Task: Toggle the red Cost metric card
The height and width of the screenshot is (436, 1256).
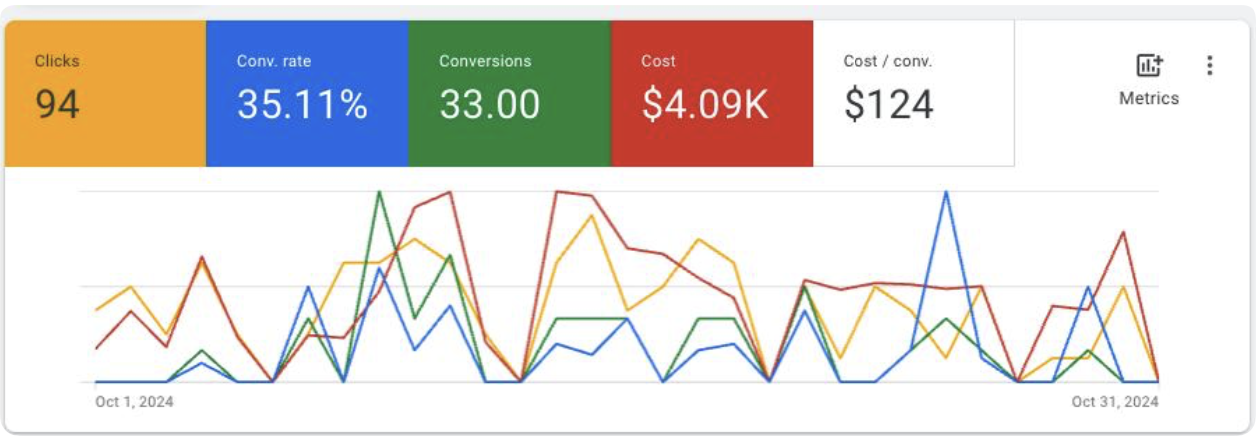Action: pos(711,92)
